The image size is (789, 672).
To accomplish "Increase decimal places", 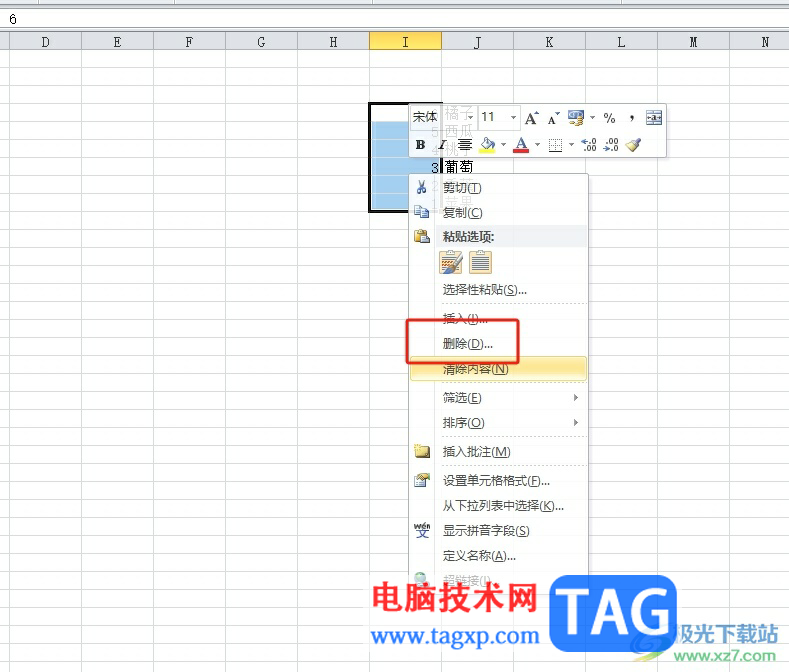I will coord(589,145).
